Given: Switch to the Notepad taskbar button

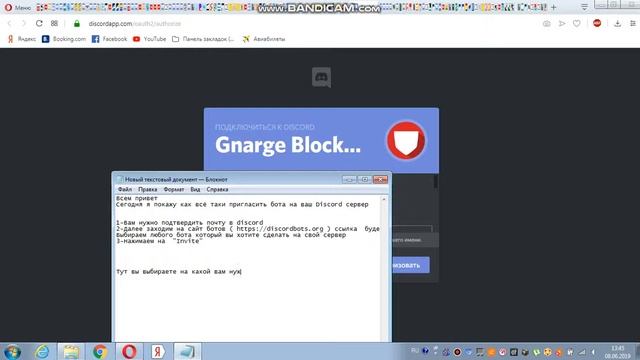Looking at the screenshot, I should click(187, 352).
